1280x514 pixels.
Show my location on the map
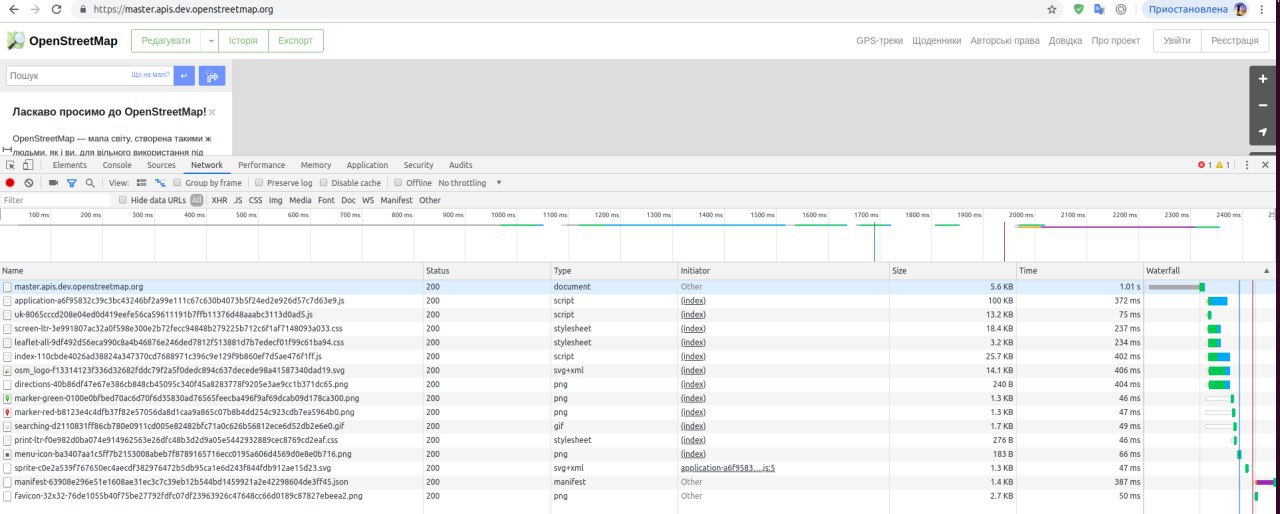[1263, 132]
